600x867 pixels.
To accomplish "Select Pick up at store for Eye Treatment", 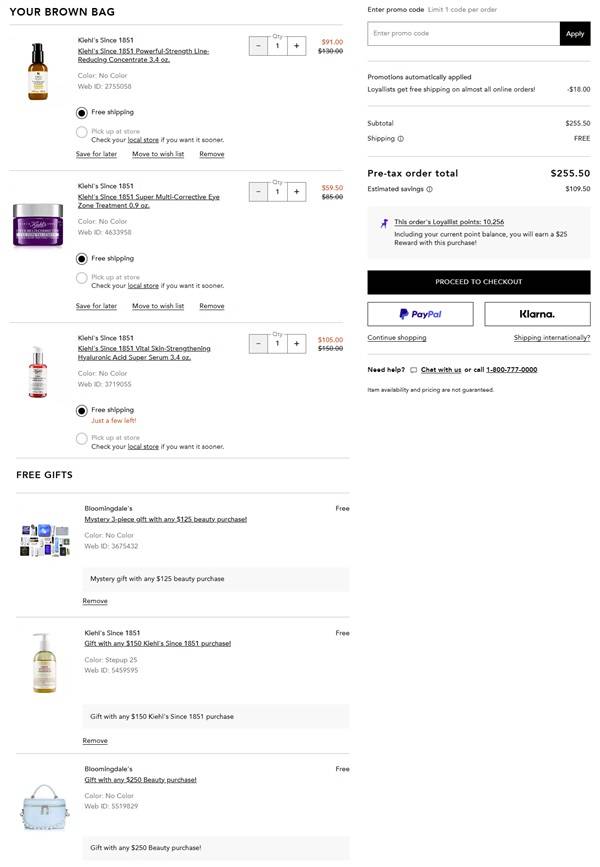I will point(82,277).
